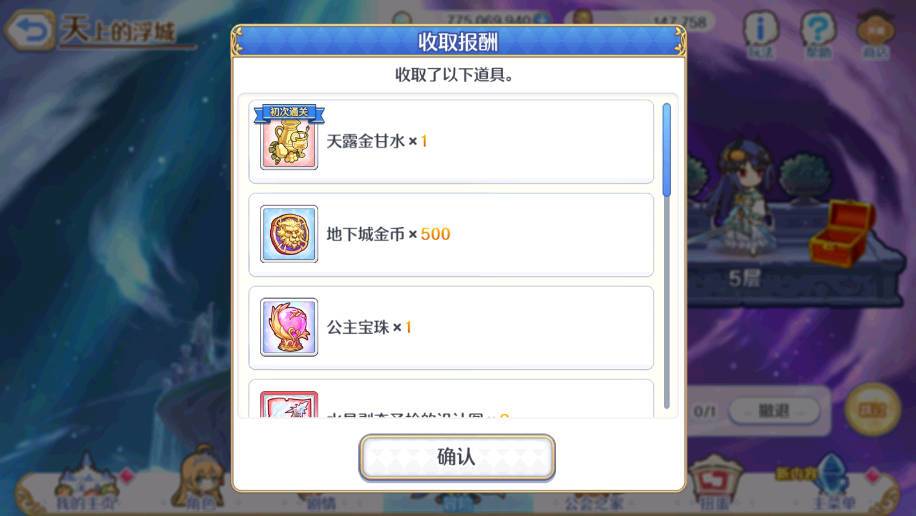Screen dimensions: 916x516
Task: Click the 天露金甘水 × 1 reward row
Action: 451,141
